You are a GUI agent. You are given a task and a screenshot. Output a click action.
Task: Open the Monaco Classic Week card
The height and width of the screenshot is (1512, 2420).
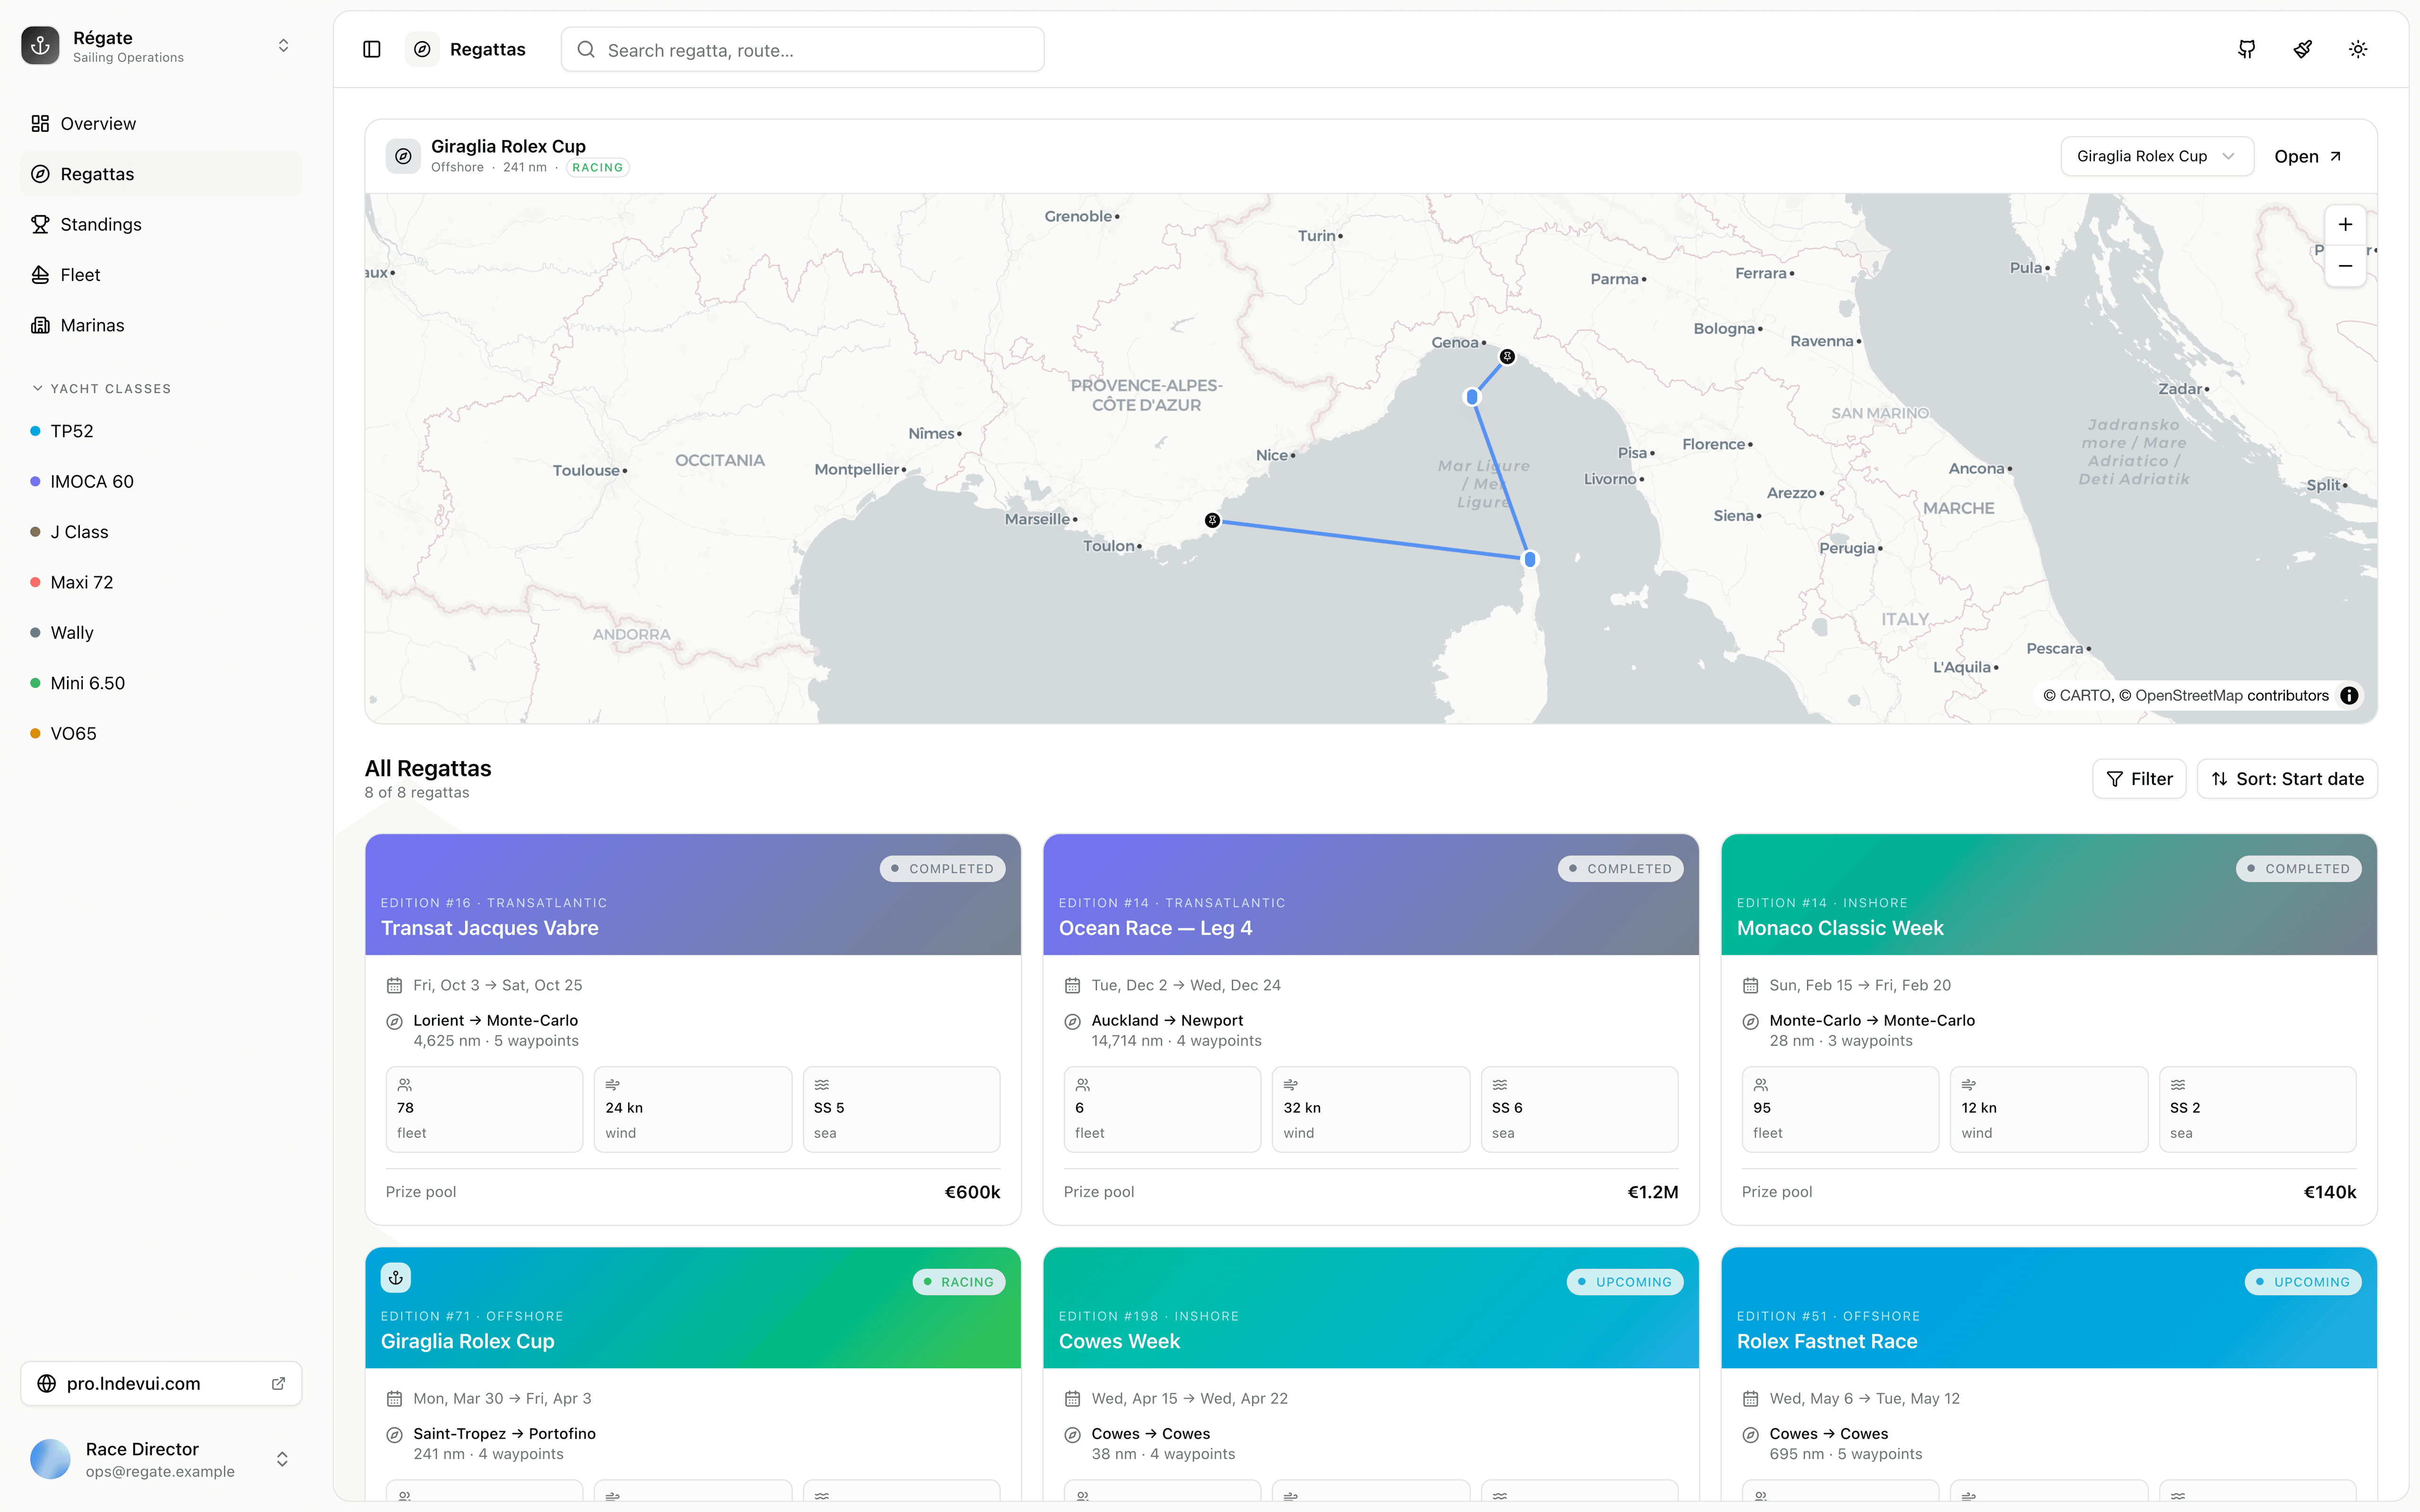[x=2049, y=1029]
